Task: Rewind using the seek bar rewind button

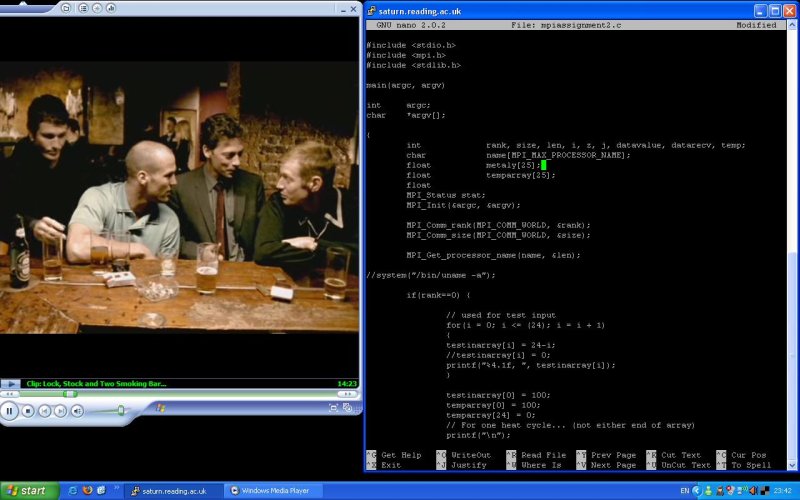Action: [x=9, y=394]
